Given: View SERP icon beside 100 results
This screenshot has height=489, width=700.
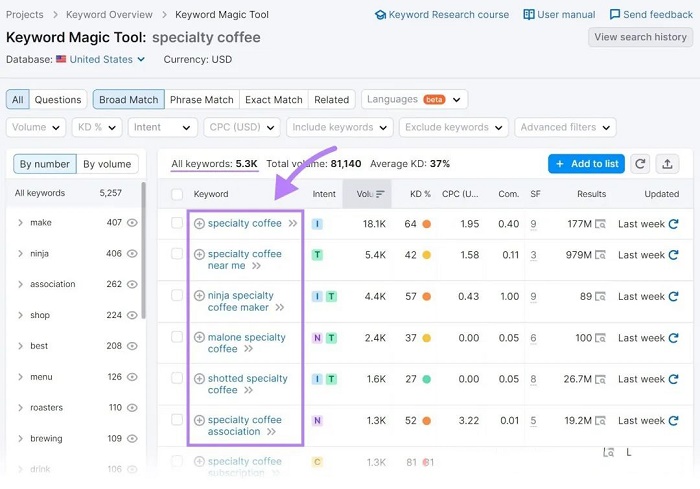Looking at the screenshot, I should pyautogui.click(x=600, y=338).
